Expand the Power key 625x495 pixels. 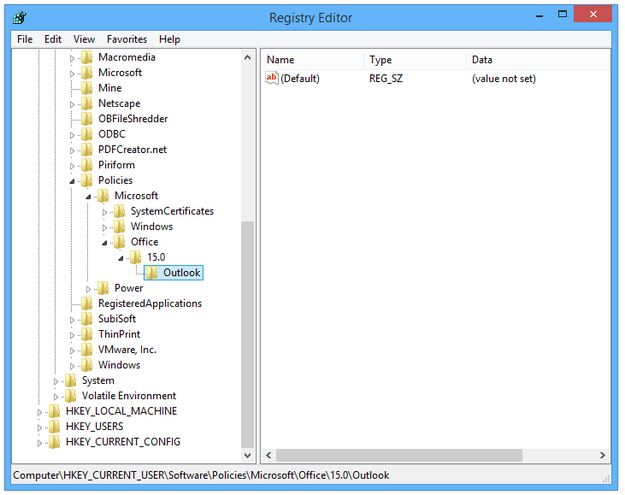[x=88, y=289]
